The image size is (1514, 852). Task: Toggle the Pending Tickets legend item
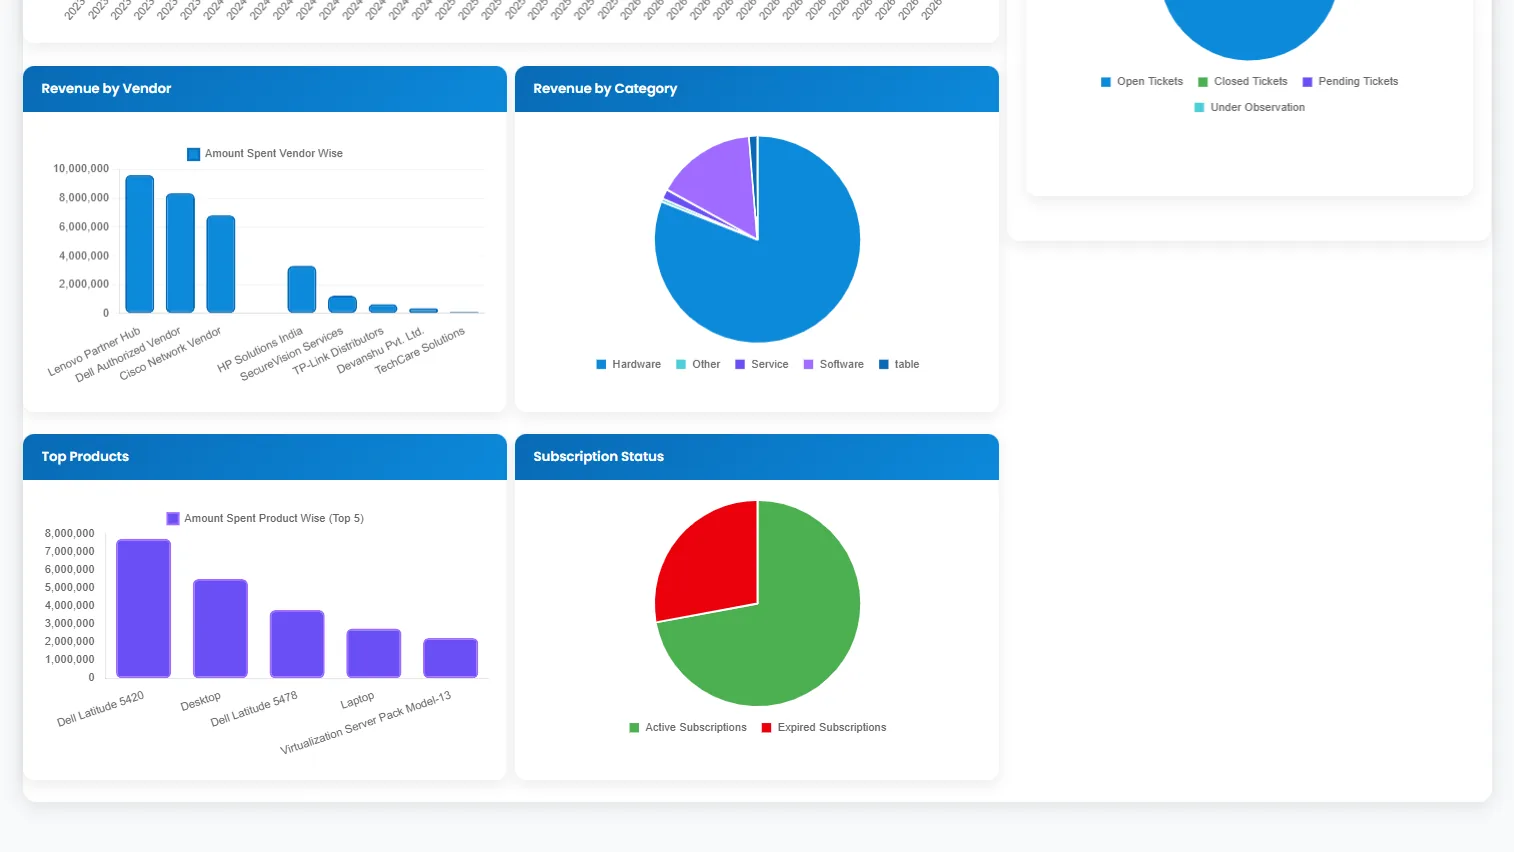click(x=1350, y=82)
